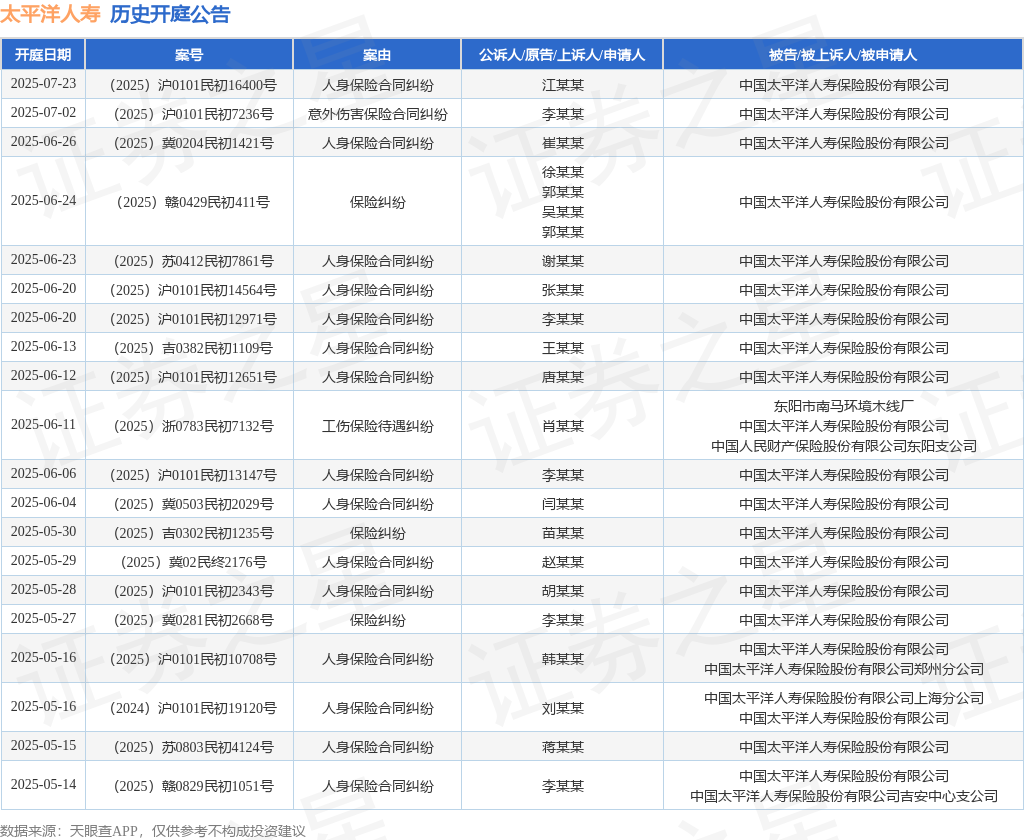Click plaintiff name 张某某
The image size is (1024, 840).
(x=562, y=290)
